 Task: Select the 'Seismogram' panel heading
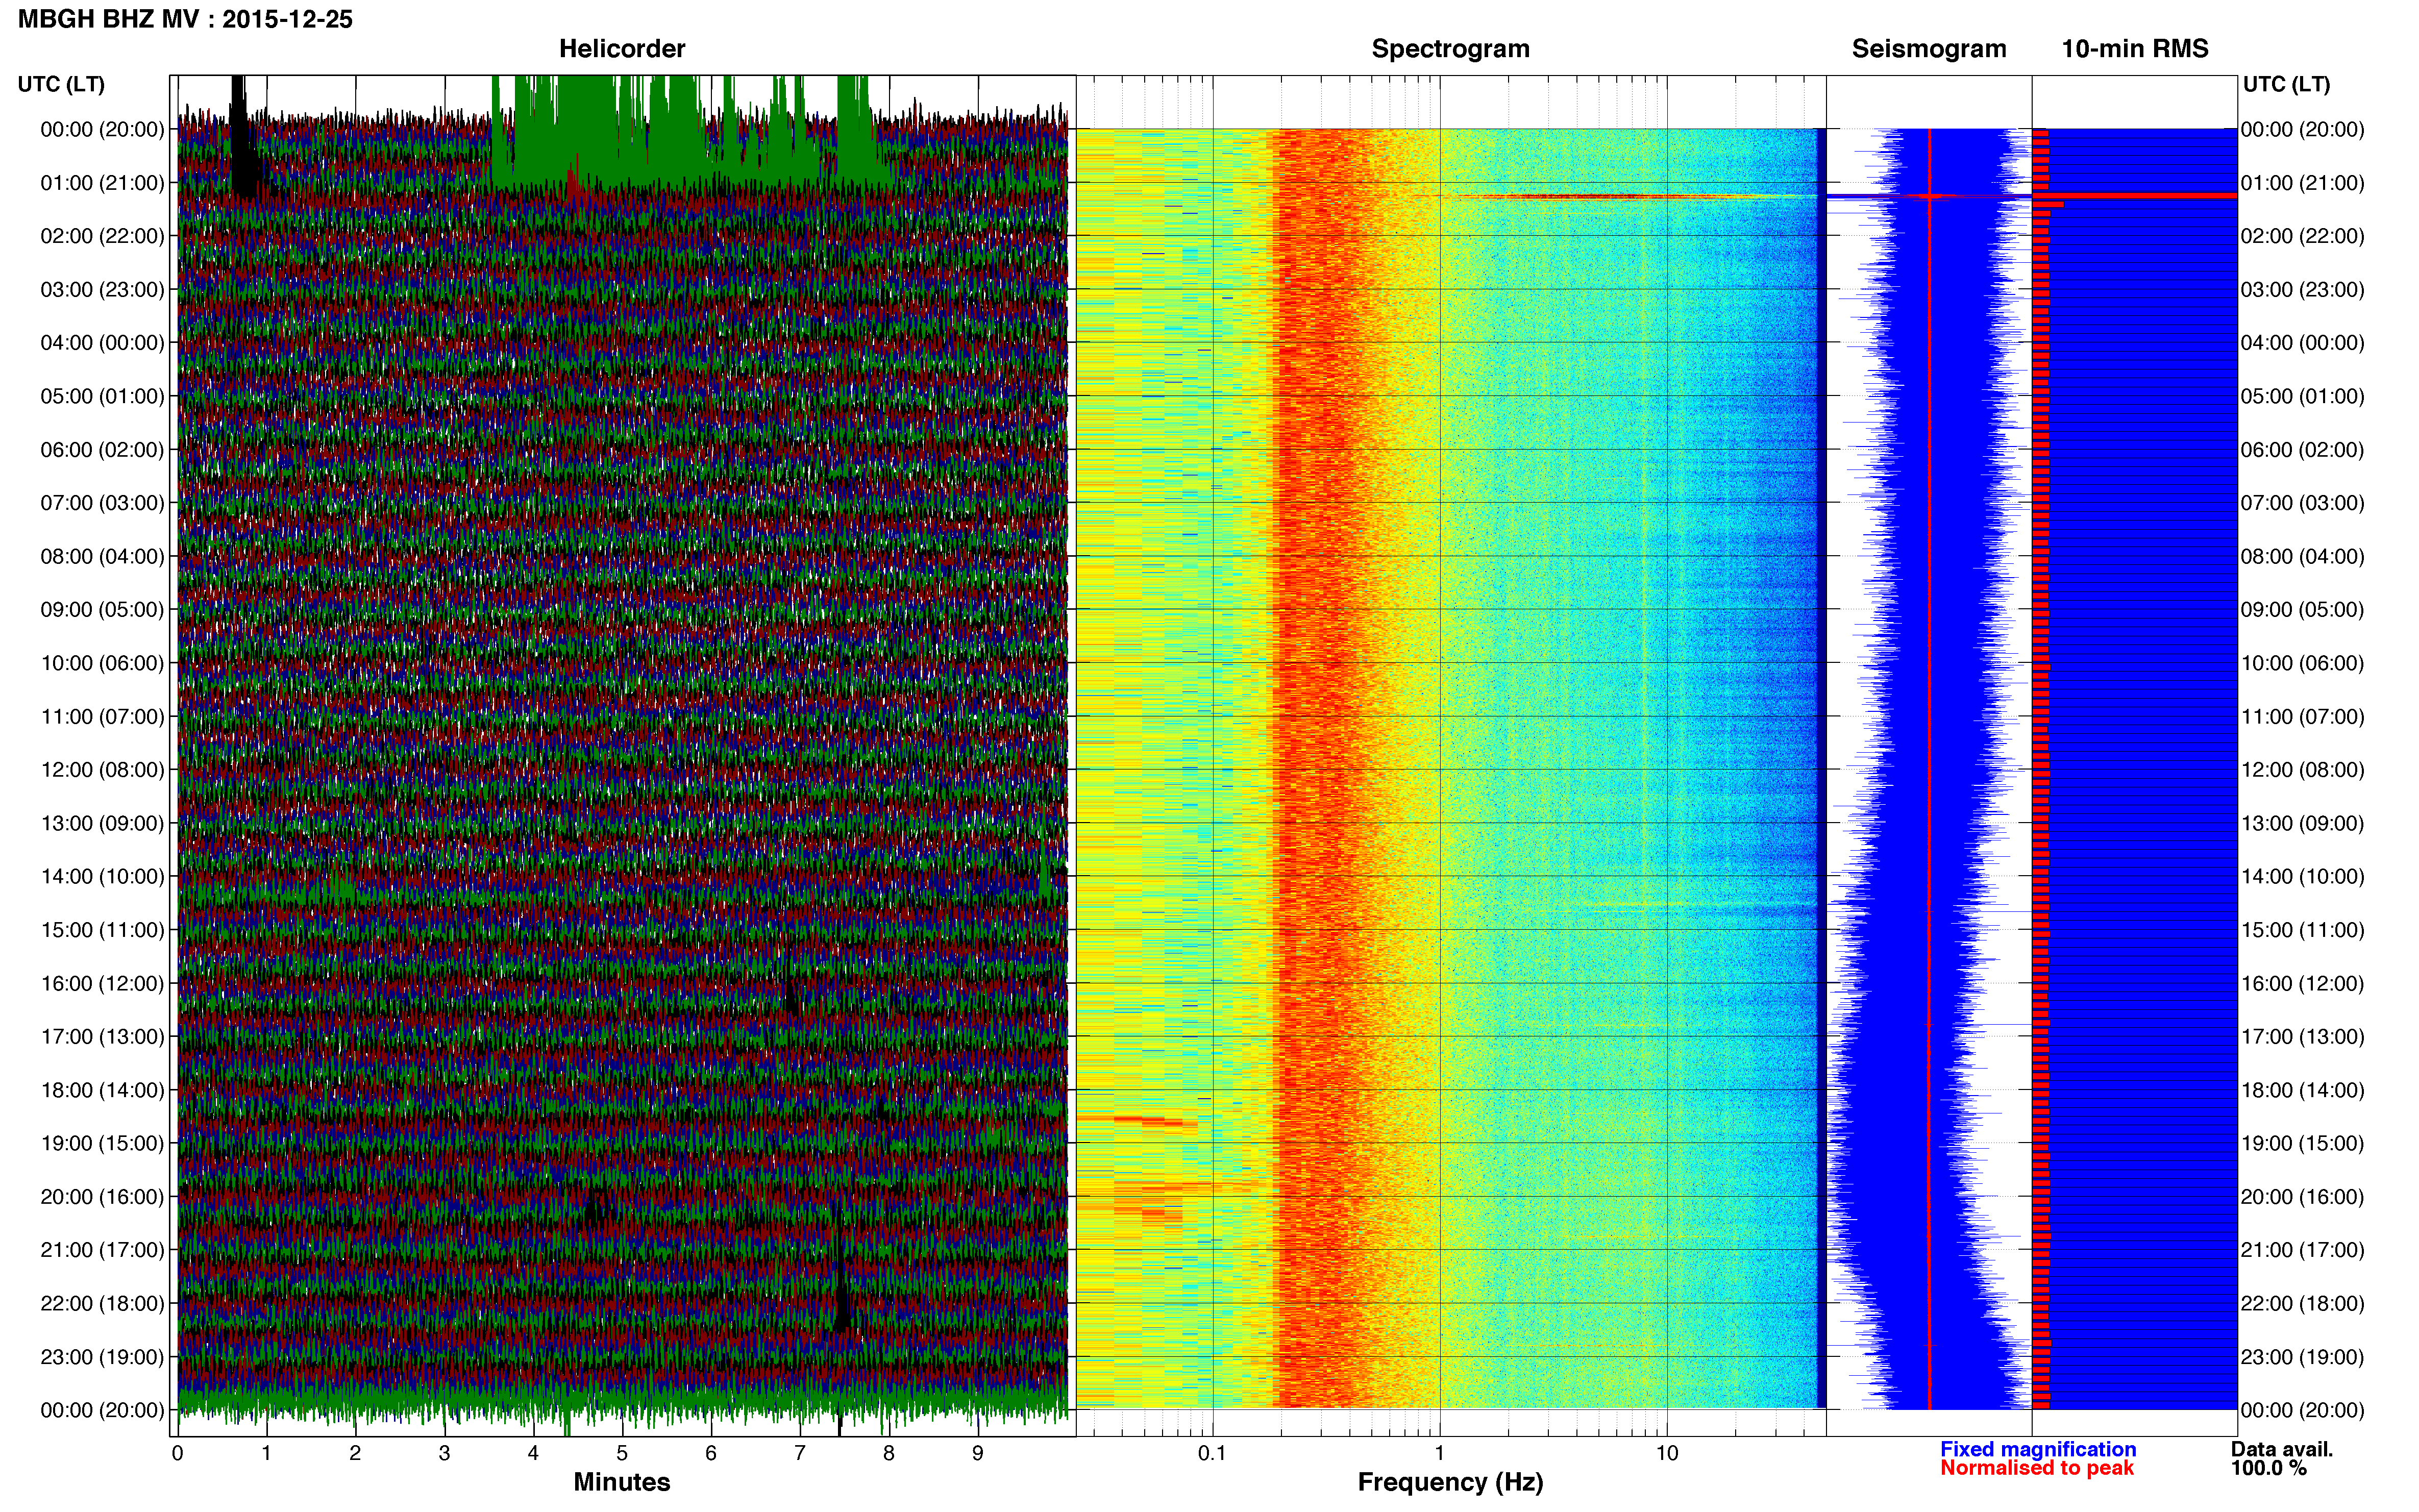[x=1929, y=49]
